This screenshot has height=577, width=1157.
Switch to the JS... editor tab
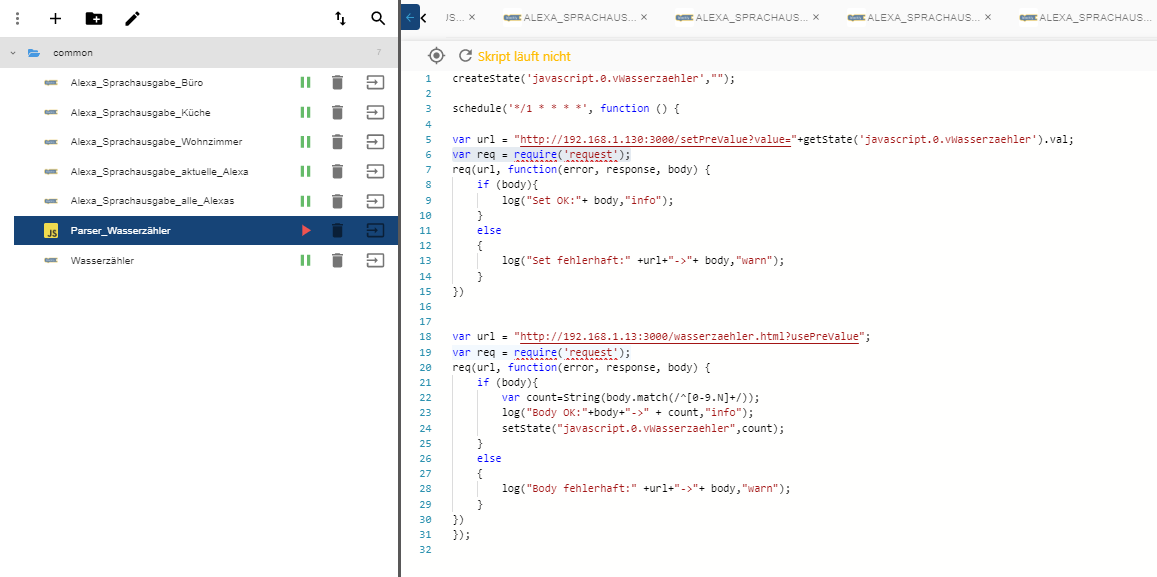pyautogui.click(x=455, y=16)
